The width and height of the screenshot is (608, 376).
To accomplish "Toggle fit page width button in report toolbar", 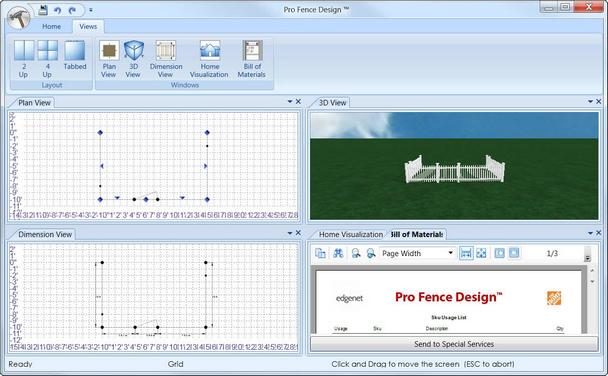I will (466, 253).
